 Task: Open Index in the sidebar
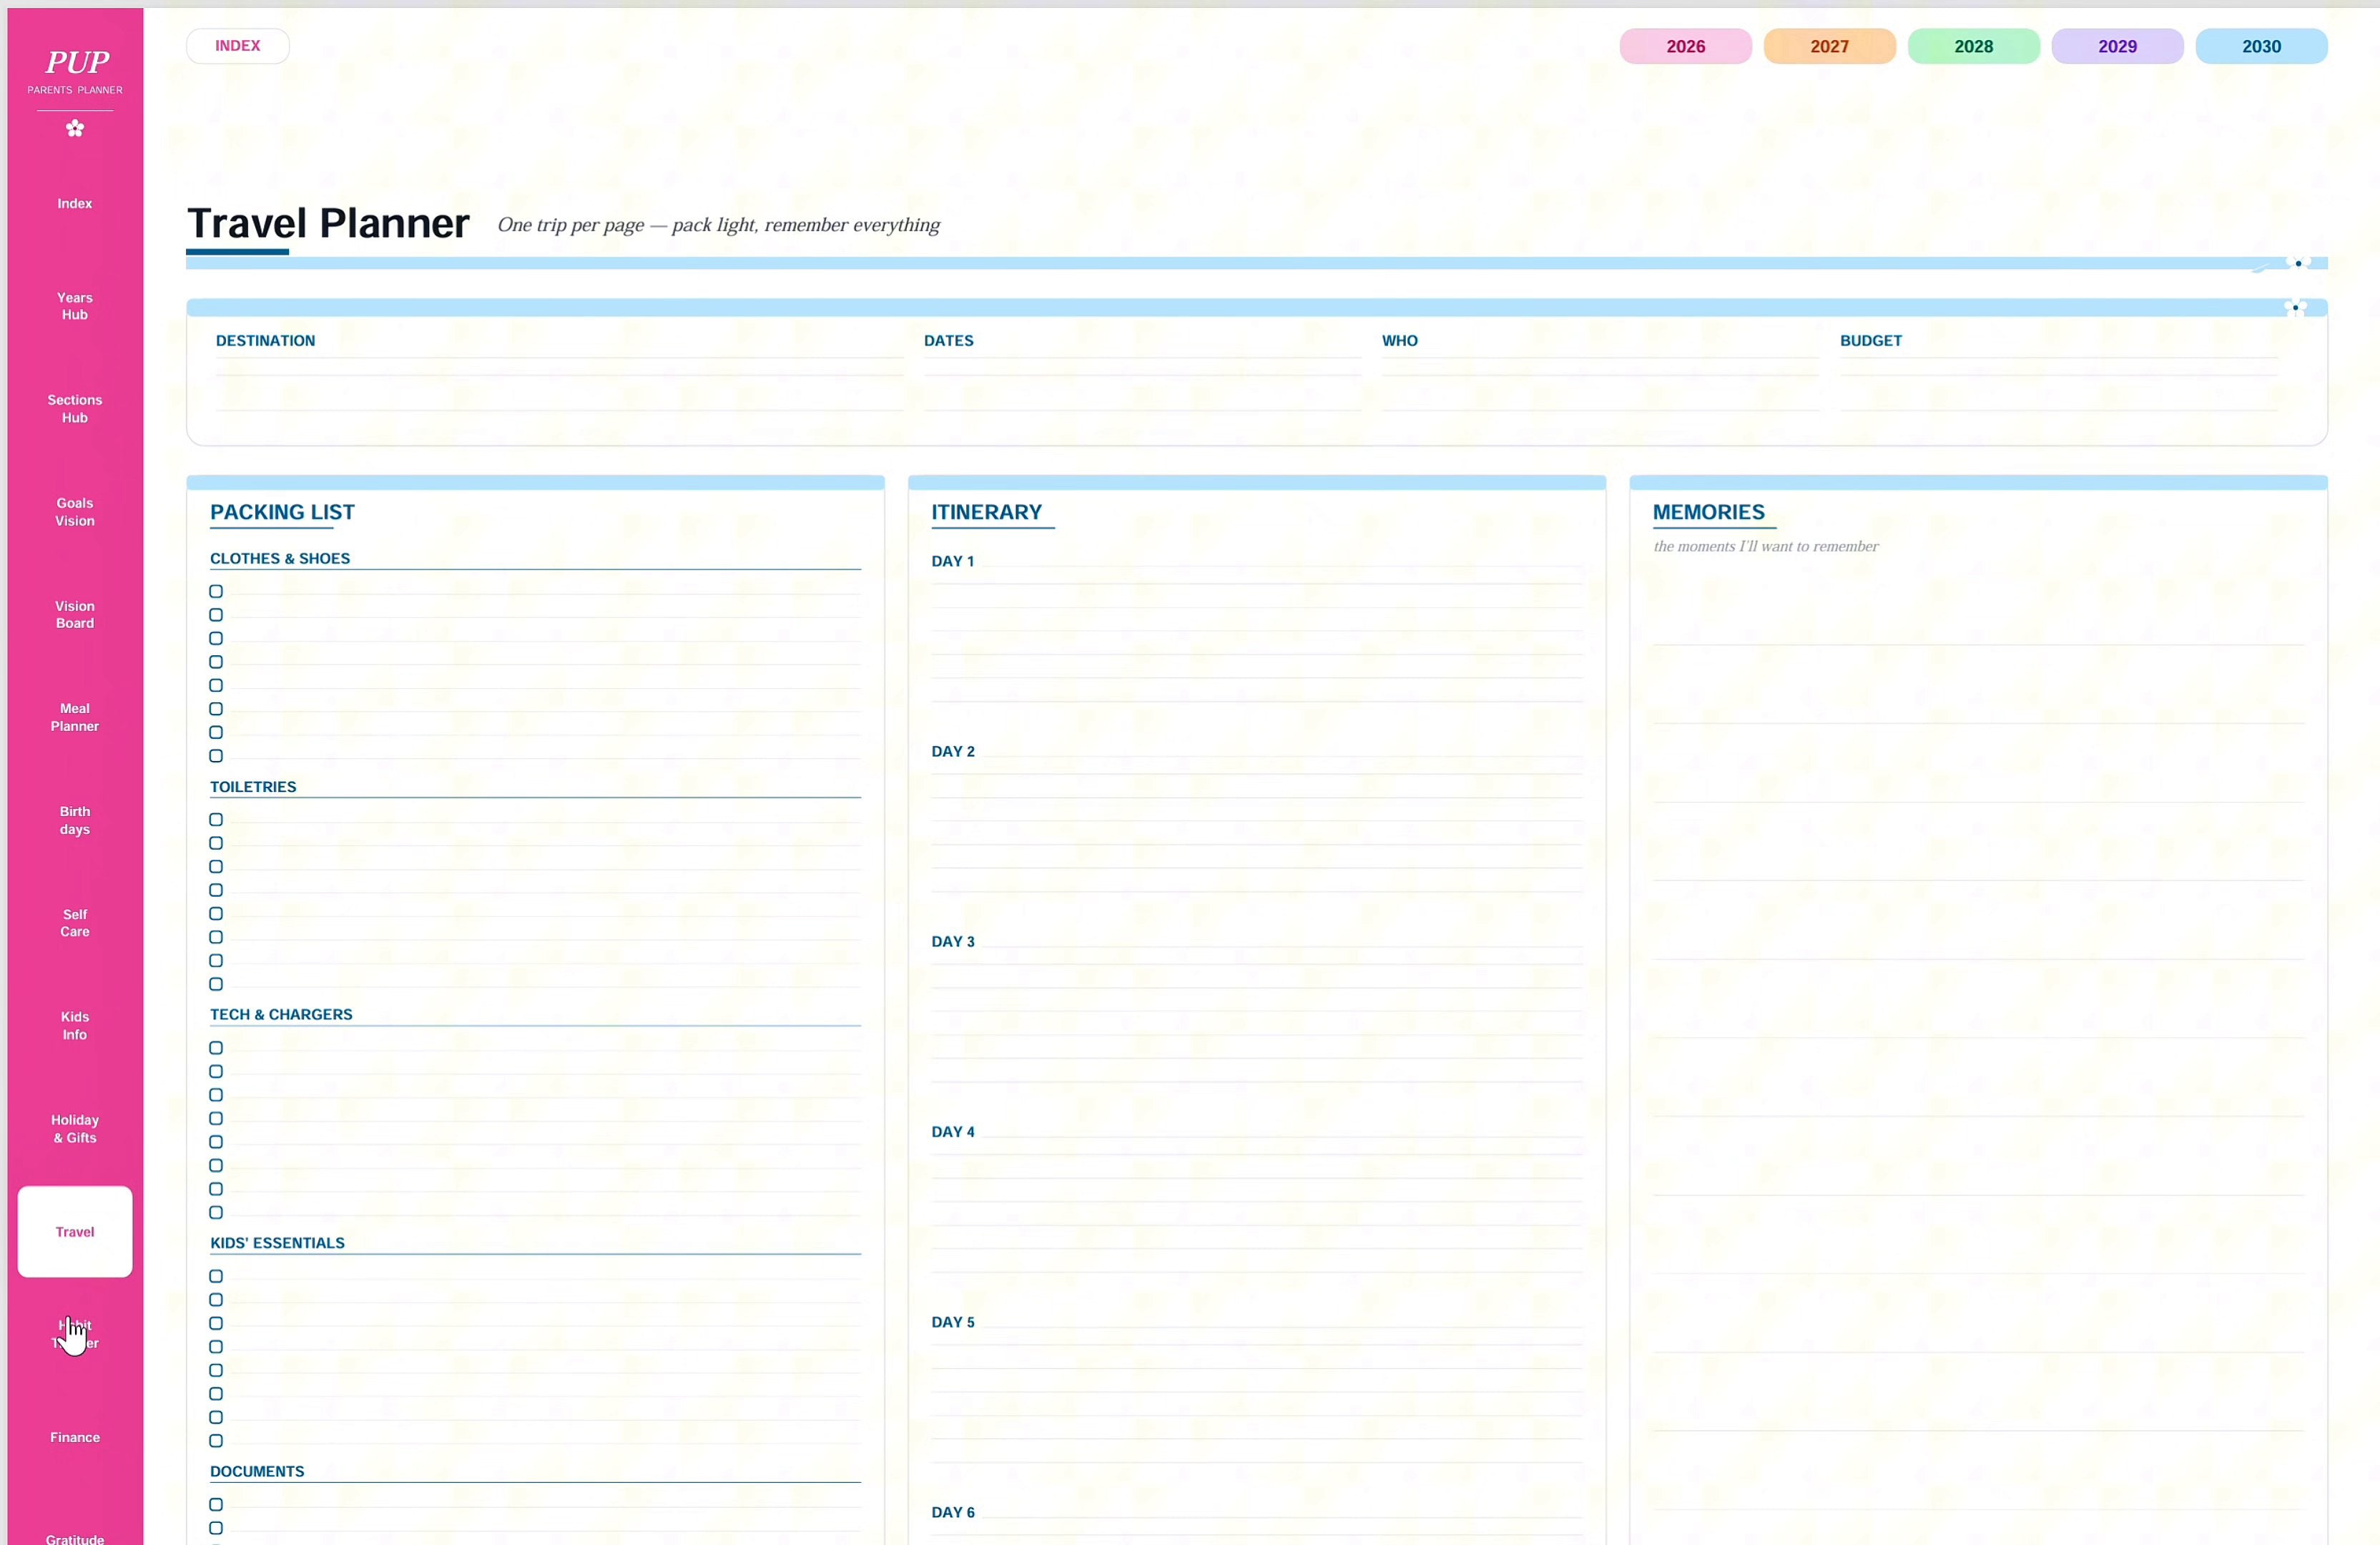pos(75,203)
